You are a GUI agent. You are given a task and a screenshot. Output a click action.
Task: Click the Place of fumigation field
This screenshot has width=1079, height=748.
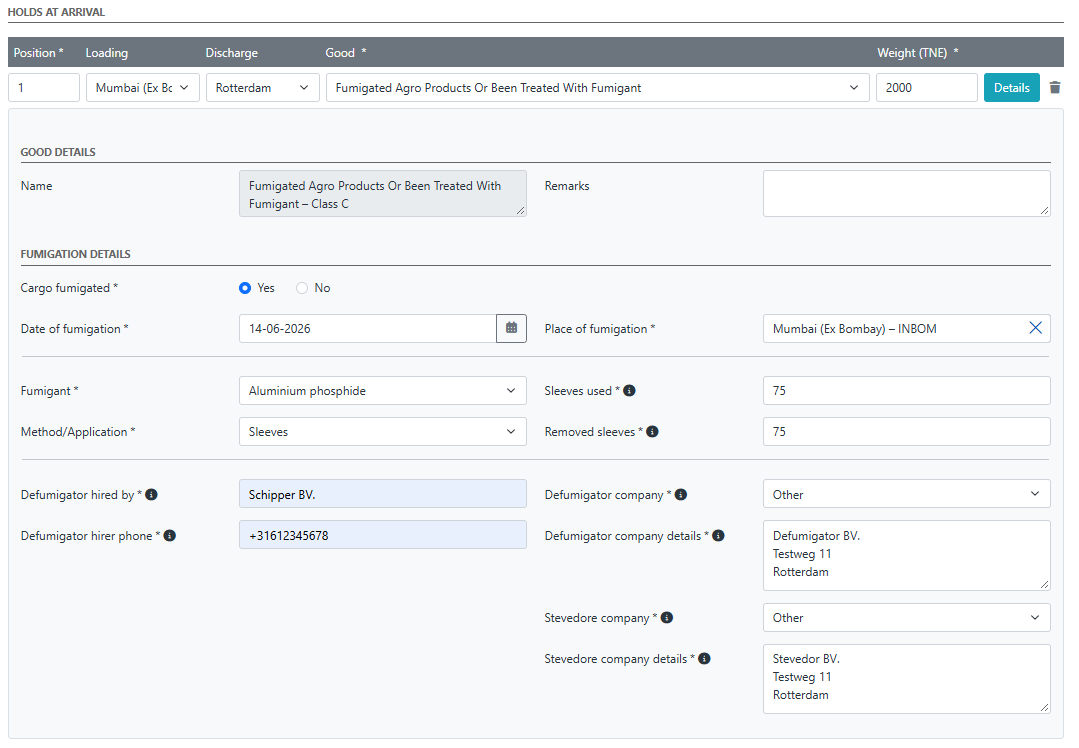click(x=906, y=328)
